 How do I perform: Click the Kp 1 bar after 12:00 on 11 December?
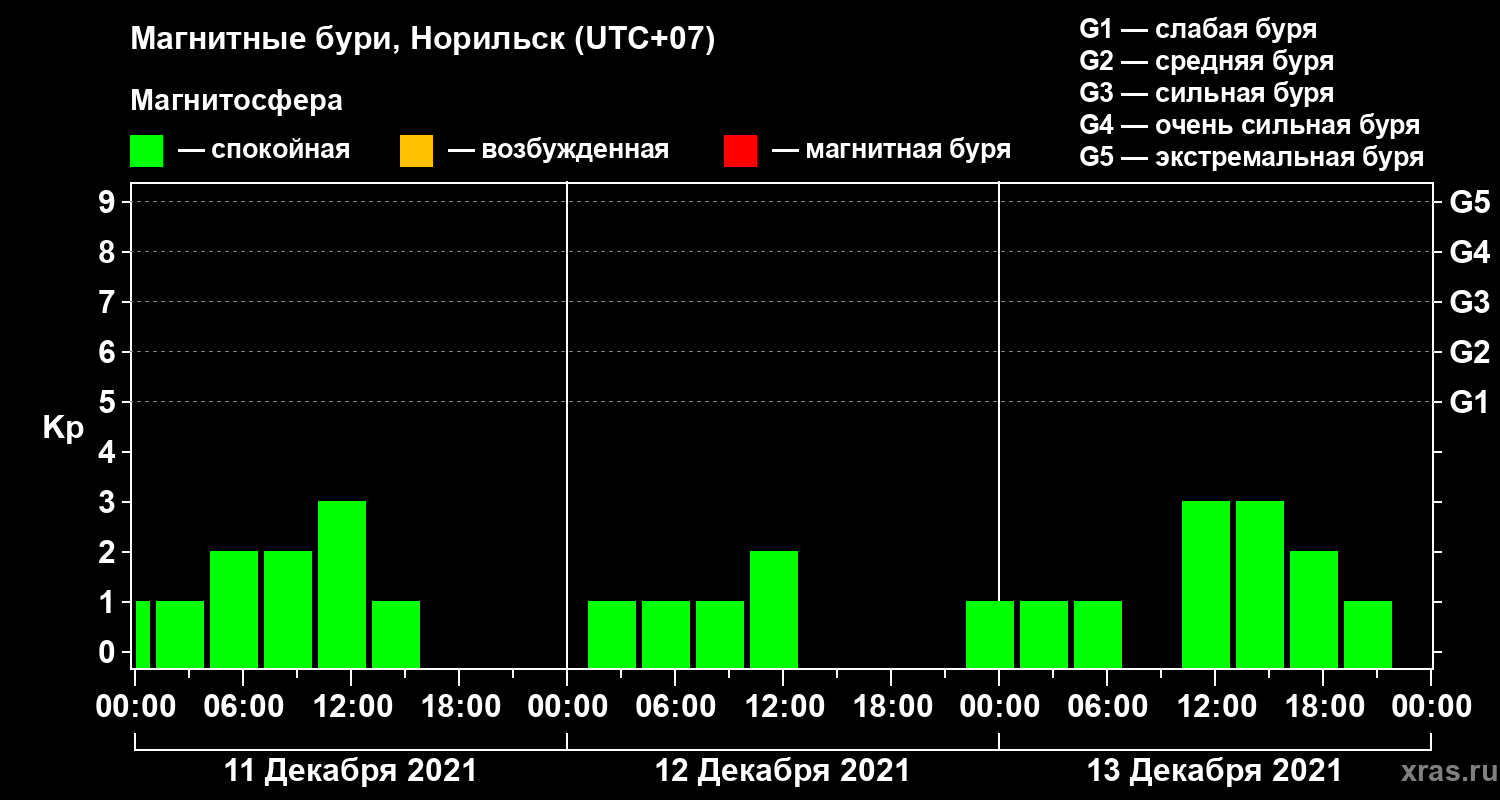396,634
